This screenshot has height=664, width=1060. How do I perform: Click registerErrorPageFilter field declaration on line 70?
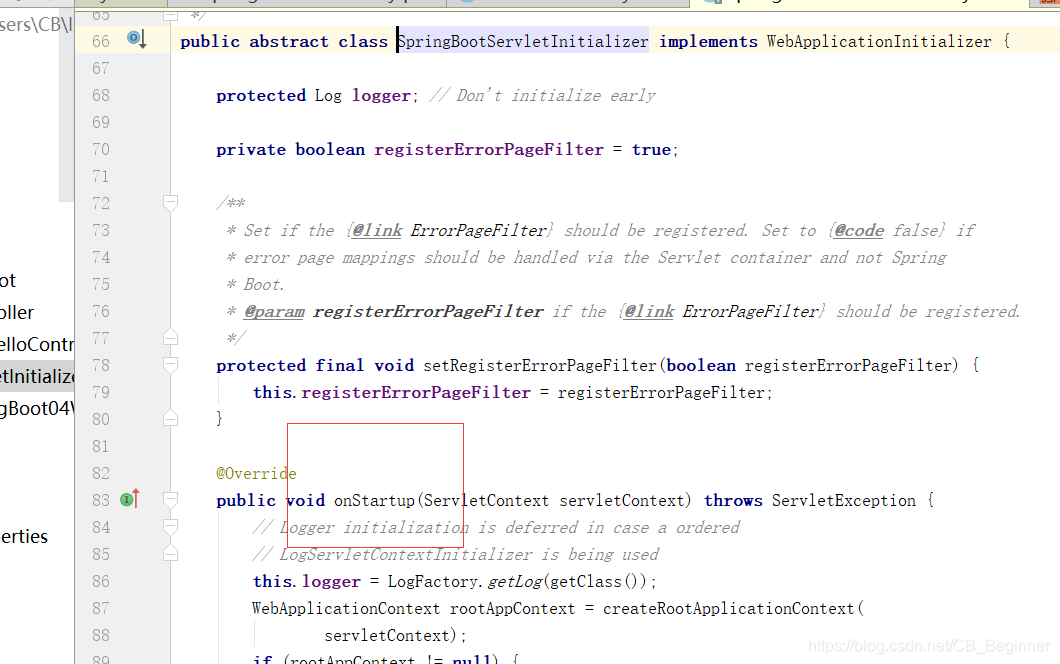489,149
